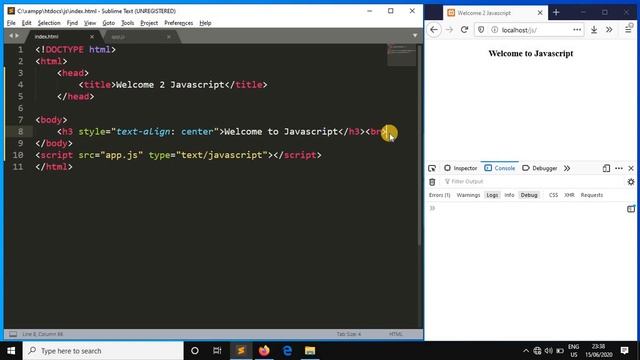Open the Firefox downloads panel
The width and height of the screenshot is (640, 360).
click(x=594, y=30)
